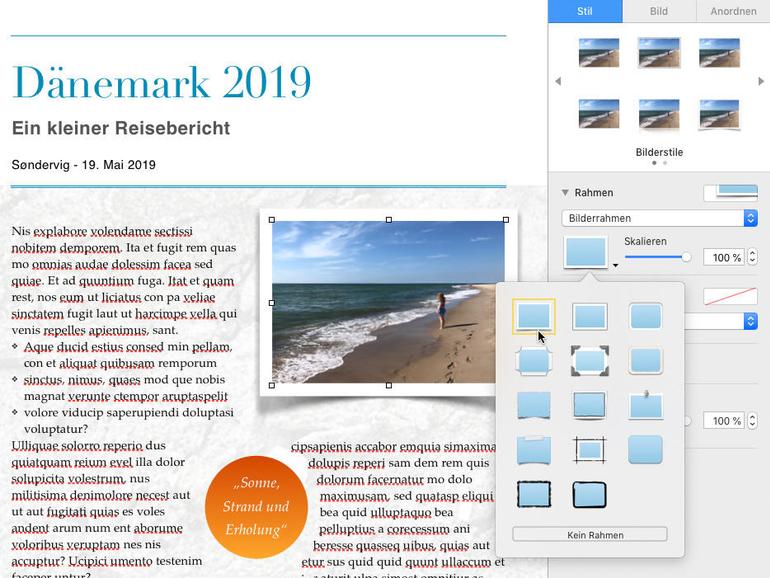Open the frame style preview popup arrow
Viewport: 770px width, 578px height.
[x=615, y=266]
